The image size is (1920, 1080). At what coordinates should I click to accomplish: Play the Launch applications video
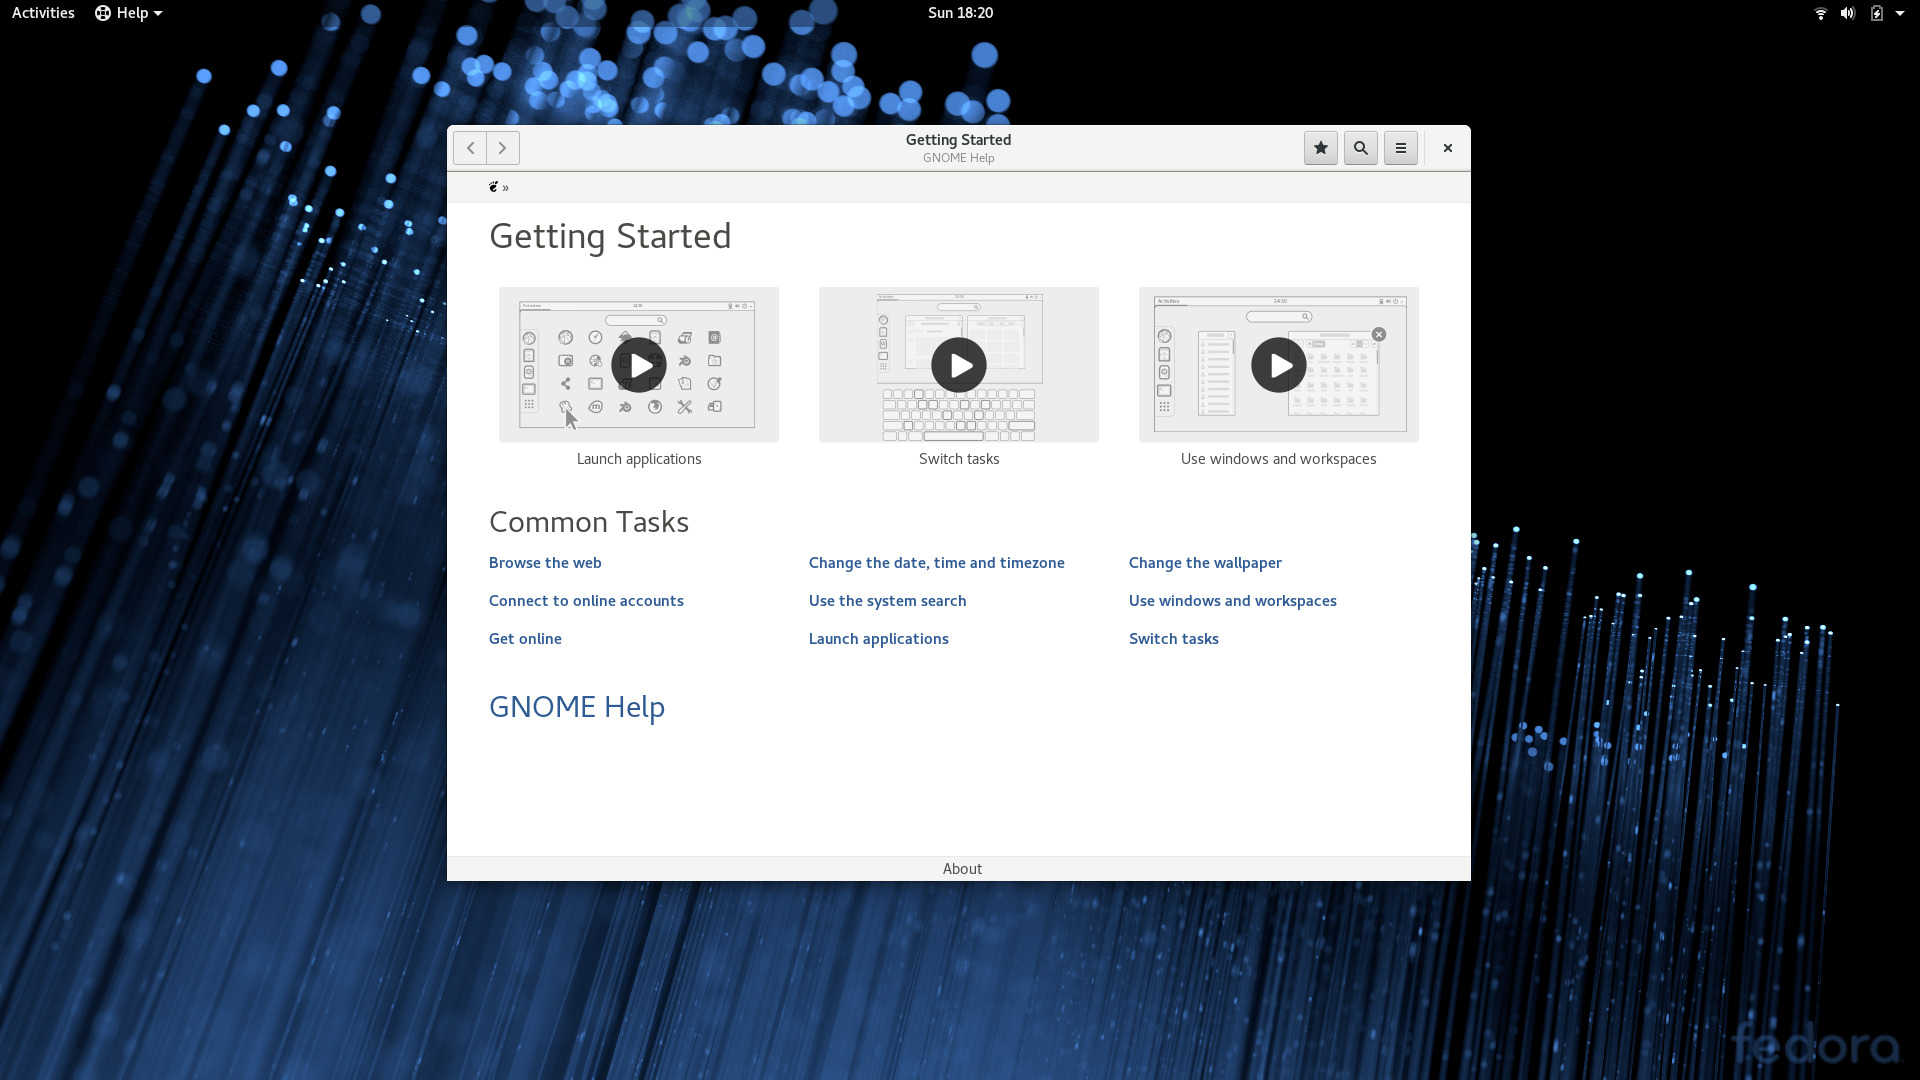pyautogui.click(x=639, y=365)
